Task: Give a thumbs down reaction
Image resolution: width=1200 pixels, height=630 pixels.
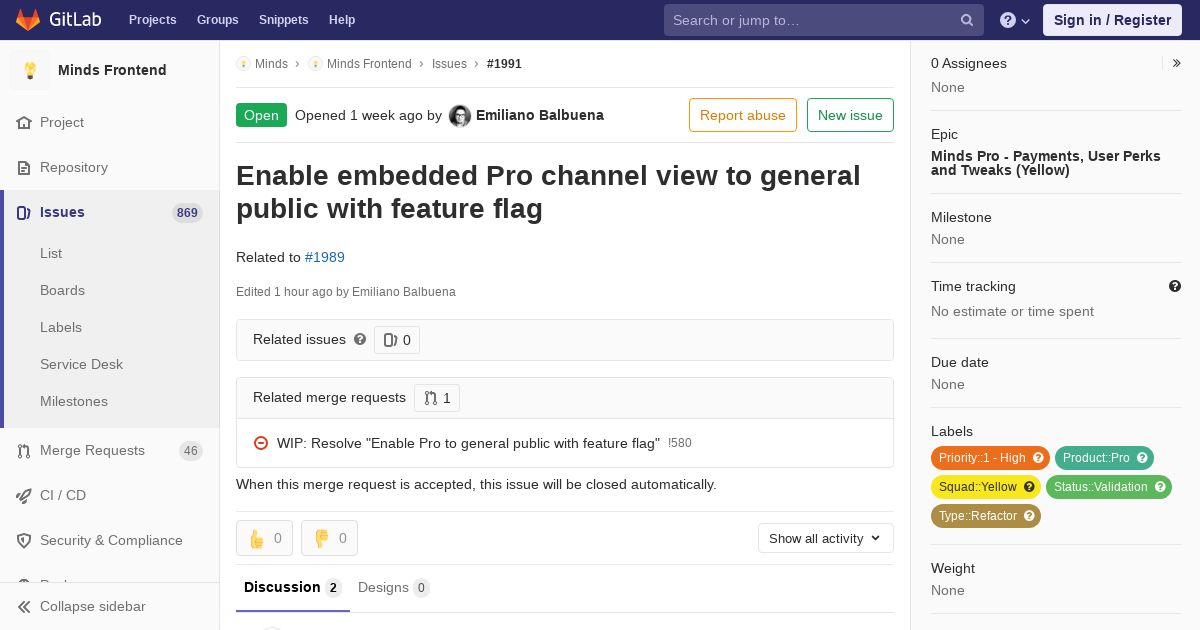Action: (x=329, y=538)
